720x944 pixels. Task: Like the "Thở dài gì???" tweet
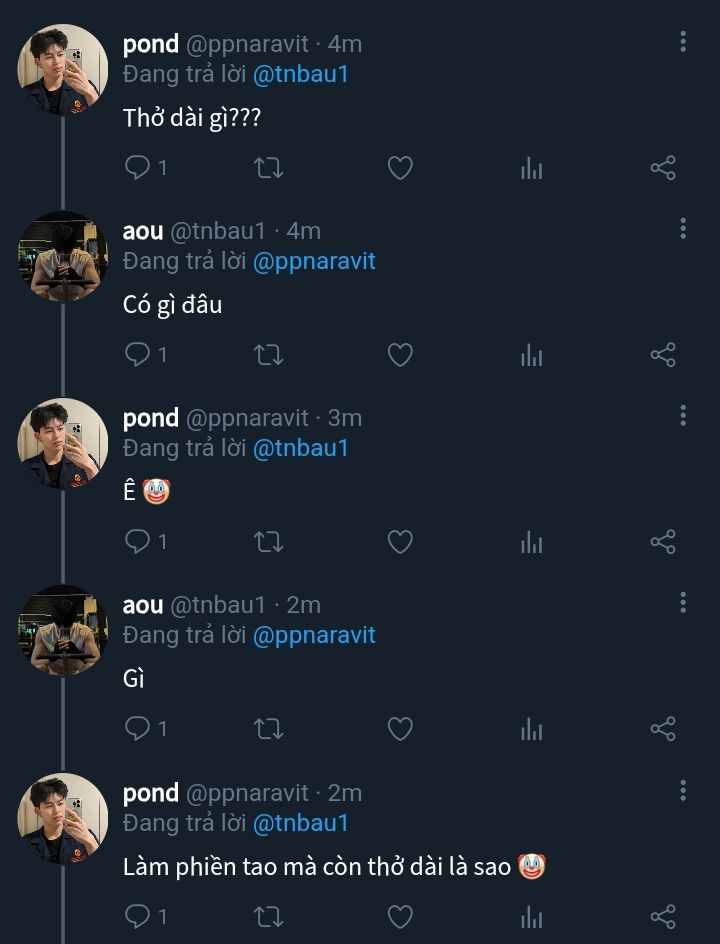[x=400, y=167]
